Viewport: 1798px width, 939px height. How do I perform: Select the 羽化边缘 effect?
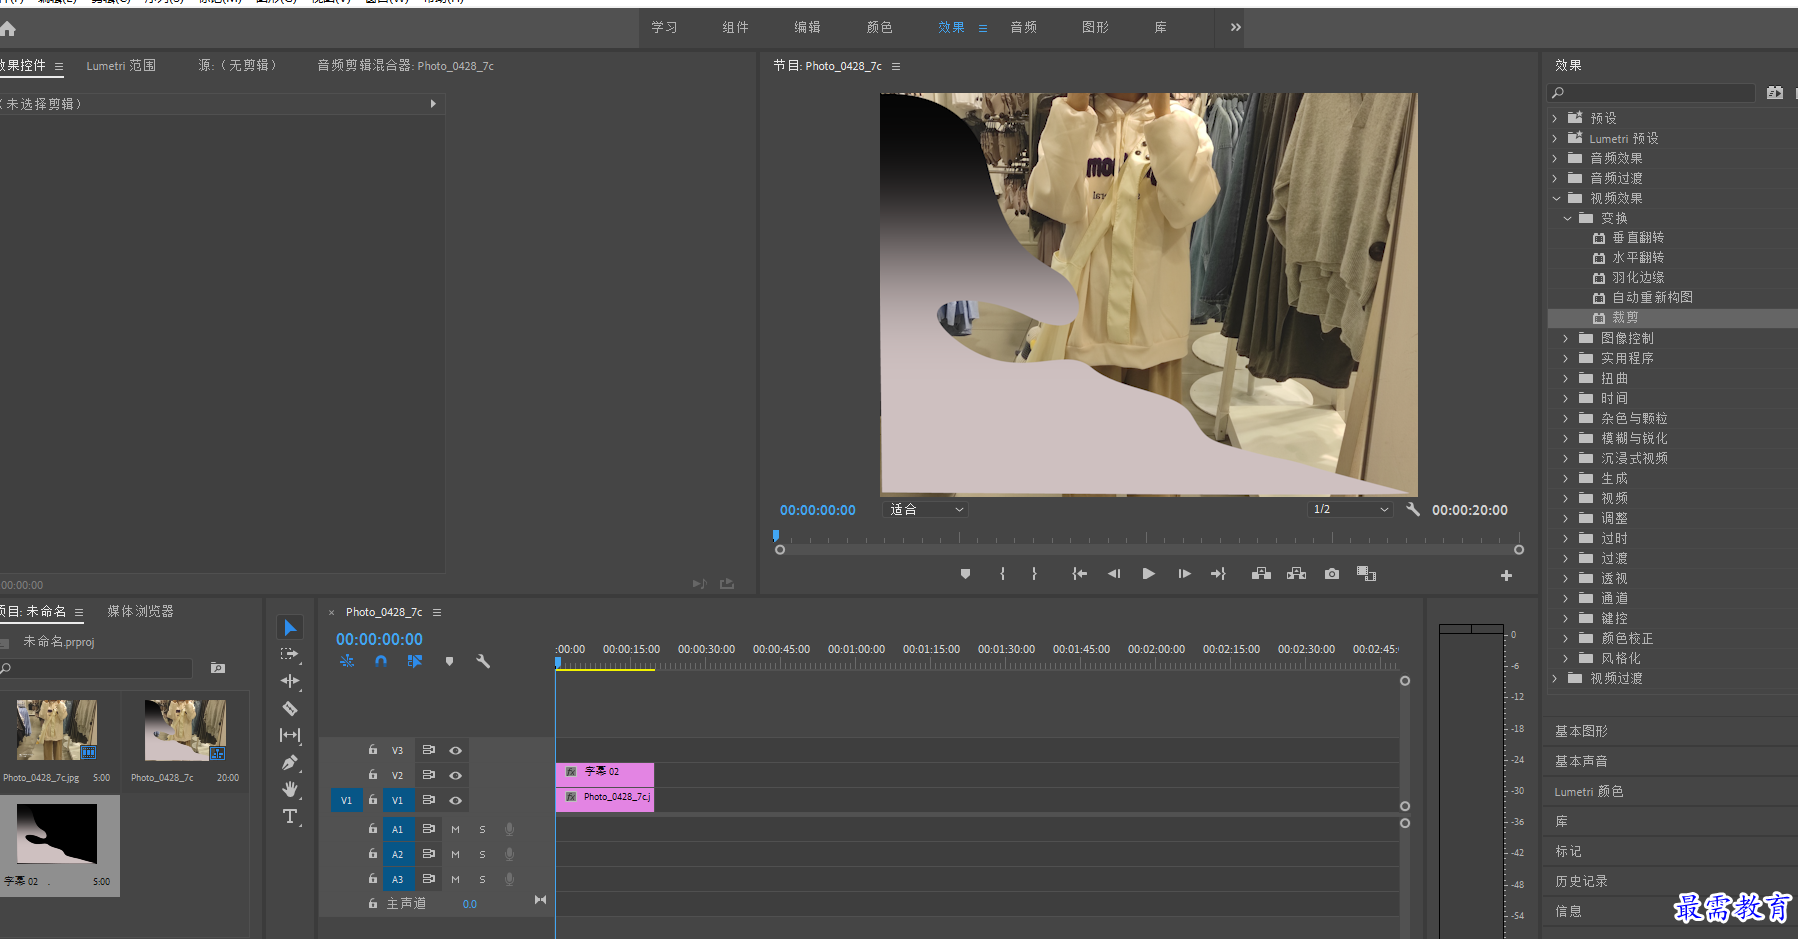coord(1638,277)
